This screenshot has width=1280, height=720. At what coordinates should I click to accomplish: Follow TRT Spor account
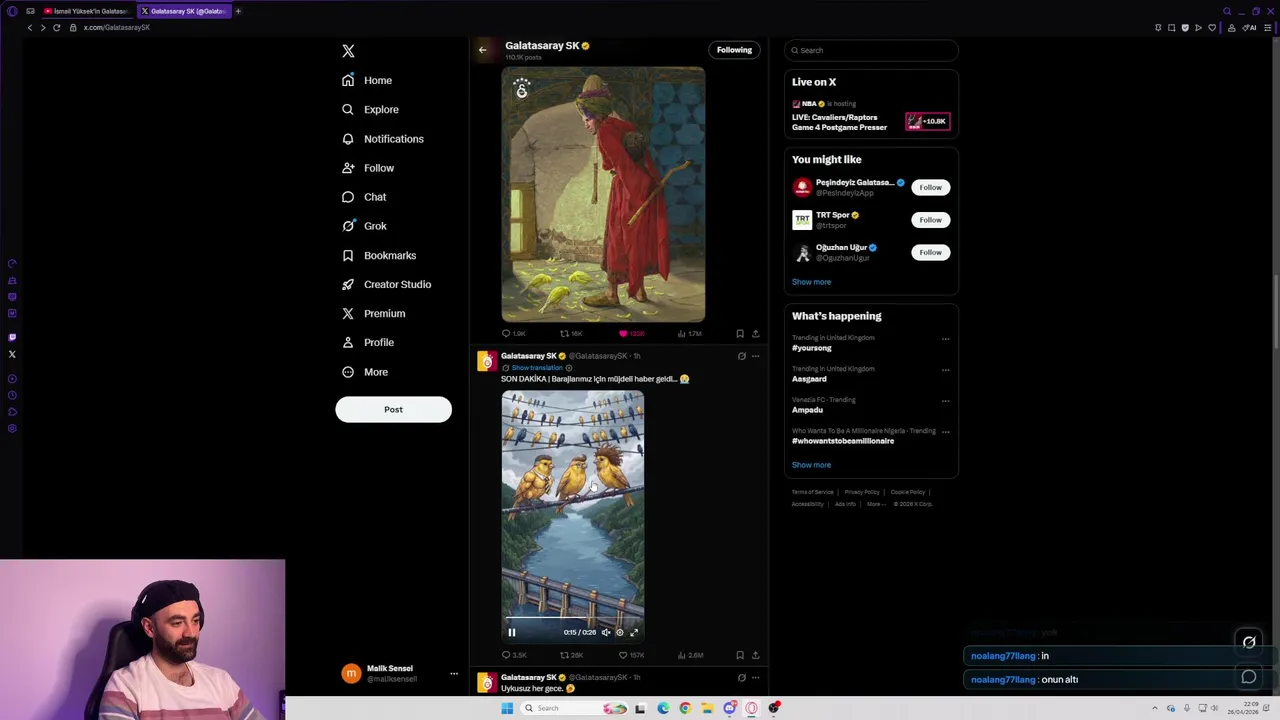point(930,220)
